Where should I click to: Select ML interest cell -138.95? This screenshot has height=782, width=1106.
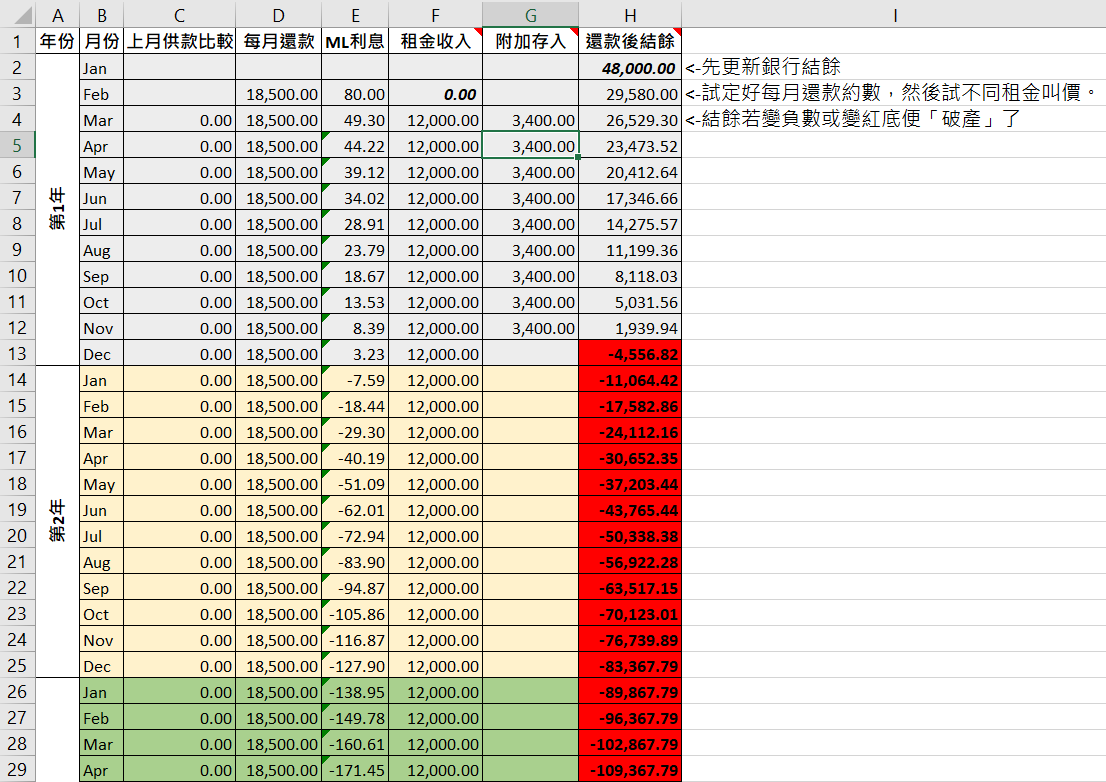pos(355,692)
